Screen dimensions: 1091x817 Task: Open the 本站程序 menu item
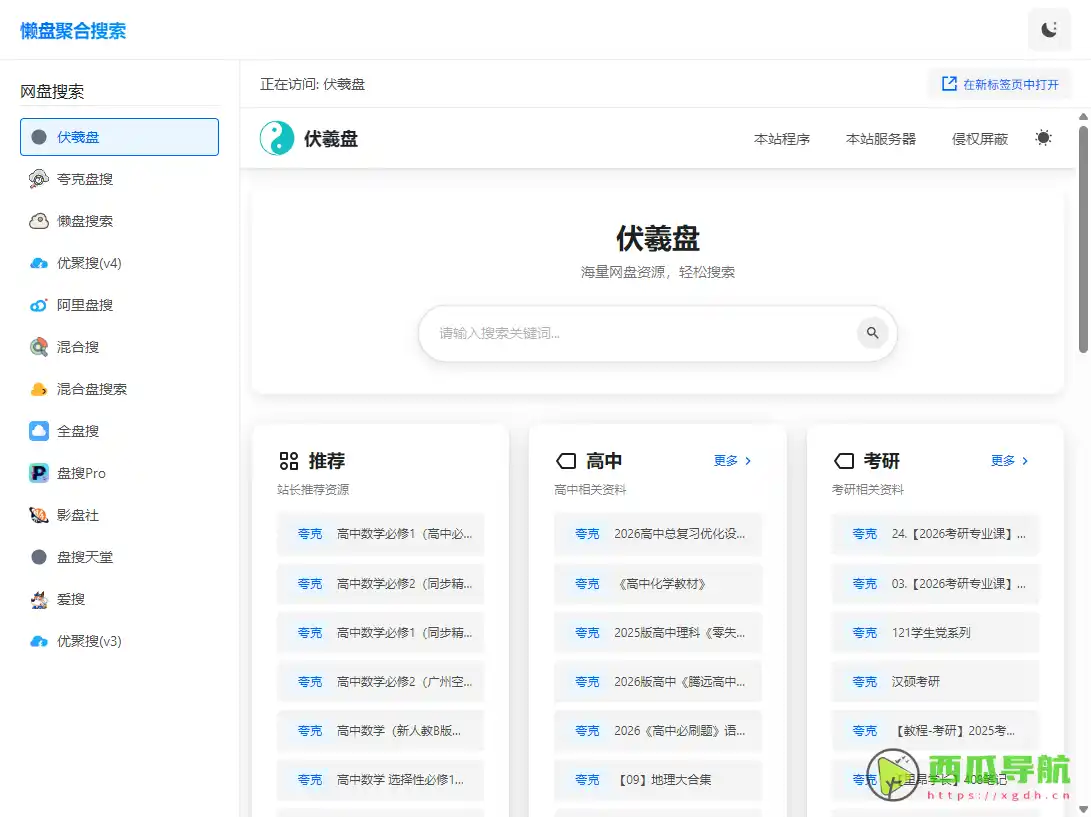click(782, 138)
